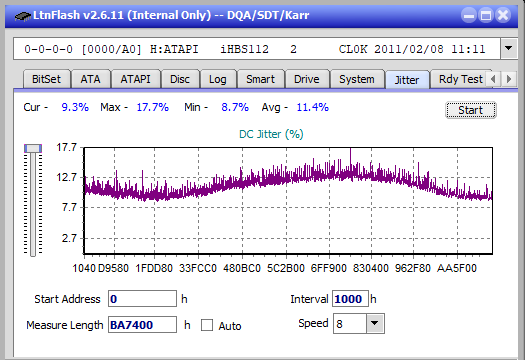525x360 pixels.
Task: Minimize the LtnFlash window
Action: [x=469, y=15]
